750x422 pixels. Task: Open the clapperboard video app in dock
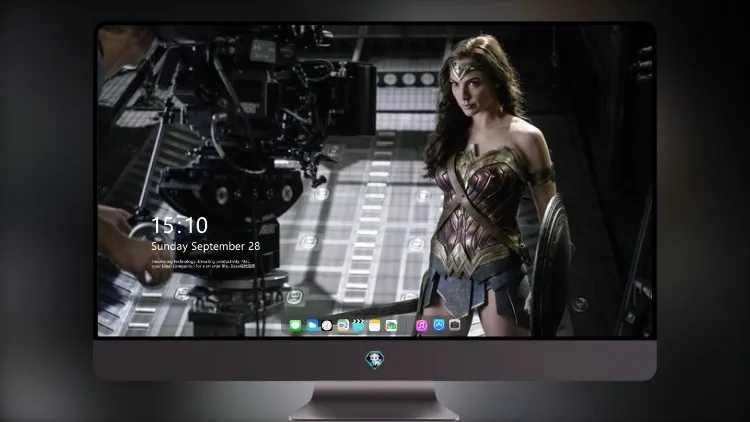click(358, 325)
